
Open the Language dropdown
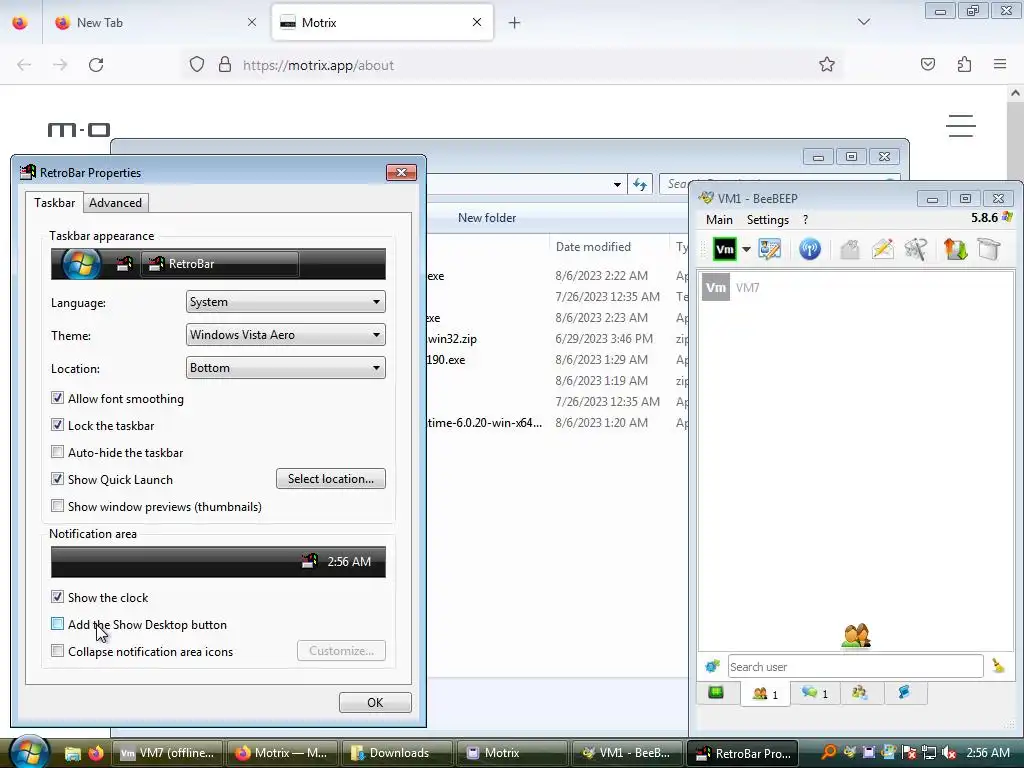pyautogui.click(x=285, y=302)
